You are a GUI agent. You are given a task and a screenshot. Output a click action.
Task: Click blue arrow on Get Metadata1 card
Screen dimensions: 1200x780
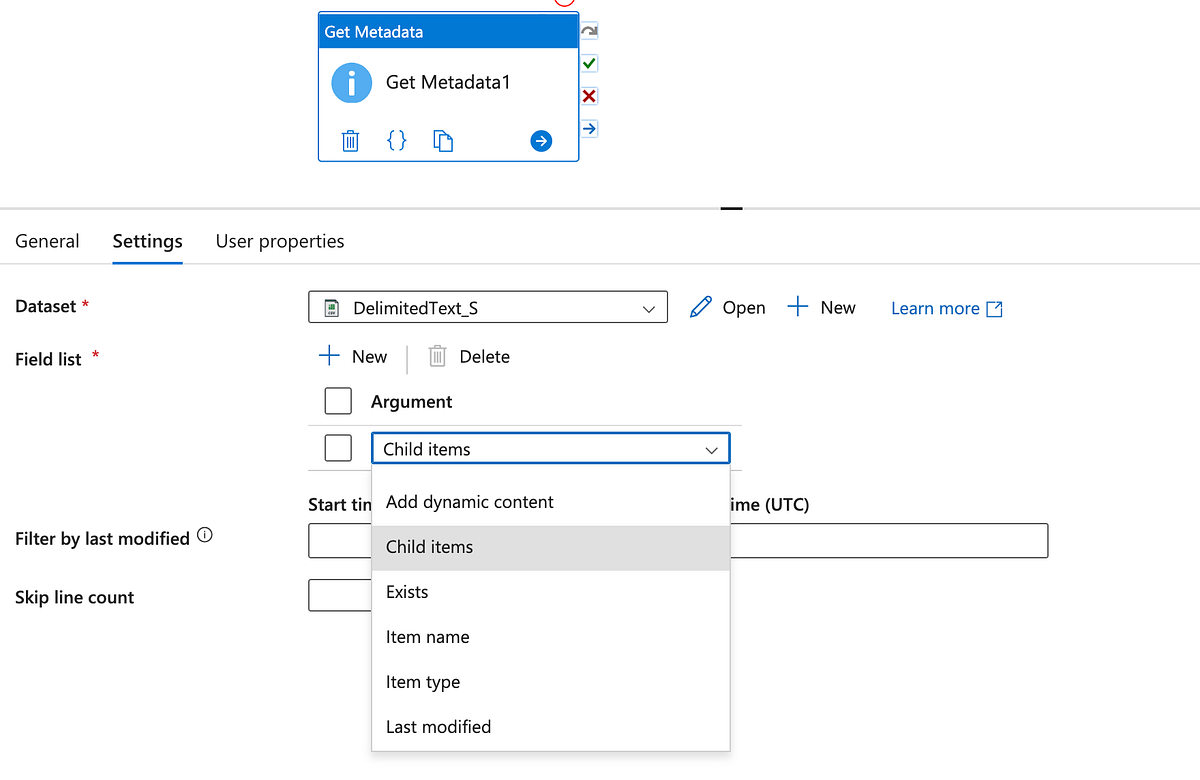click(541, 141)
